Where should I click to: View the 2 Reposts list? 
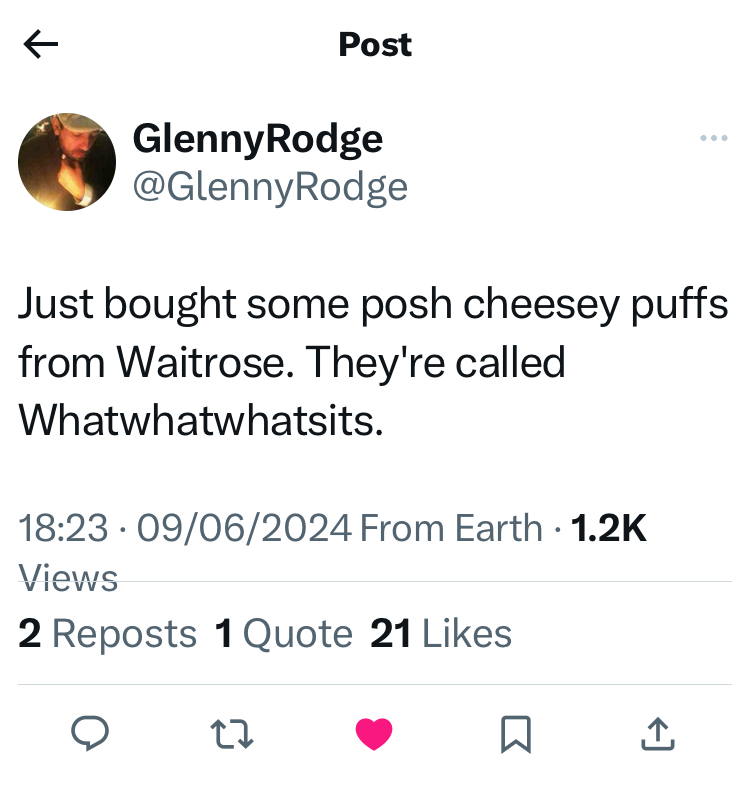[x=107, y=634]
